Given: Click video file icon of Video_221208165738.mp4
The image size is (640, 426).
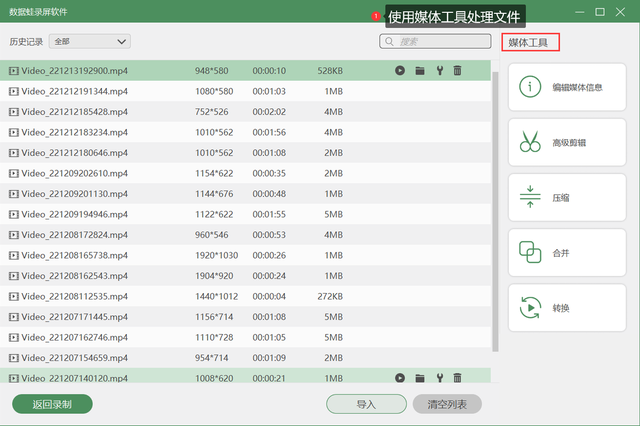Looking at the screenshot, I should (14, 255).
